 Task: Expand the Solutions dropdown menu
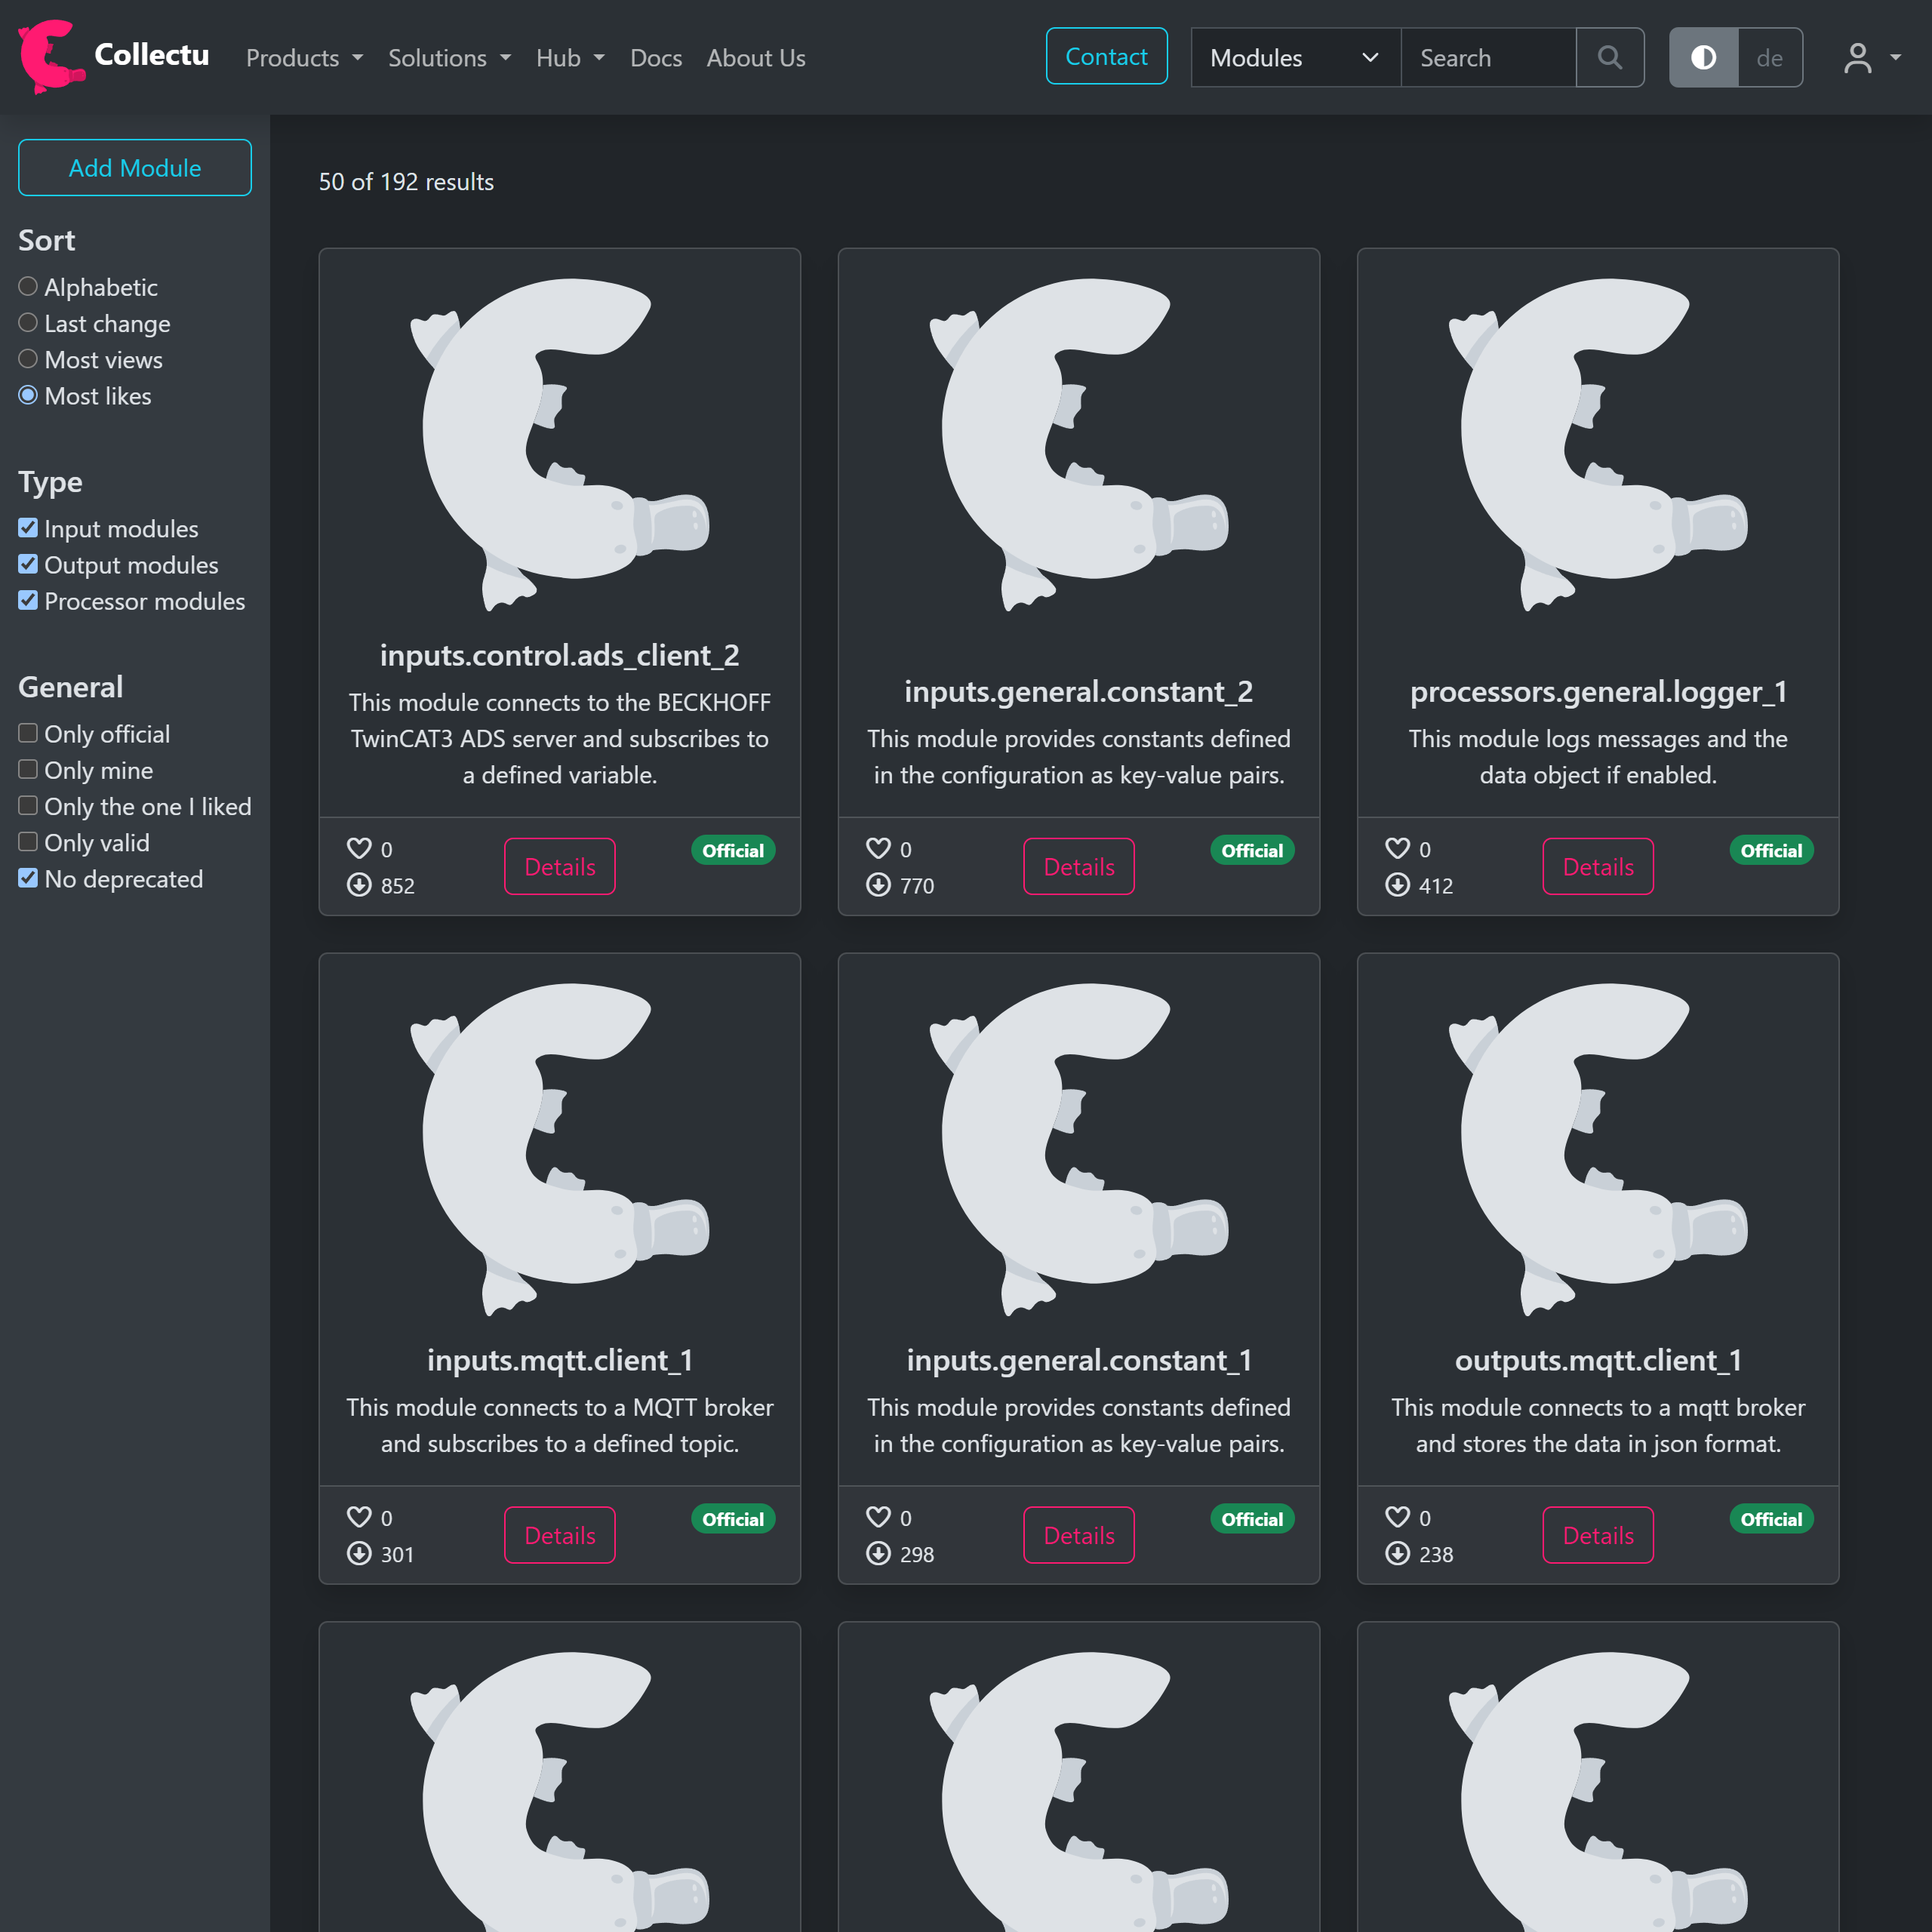click(x=449, y=58)
